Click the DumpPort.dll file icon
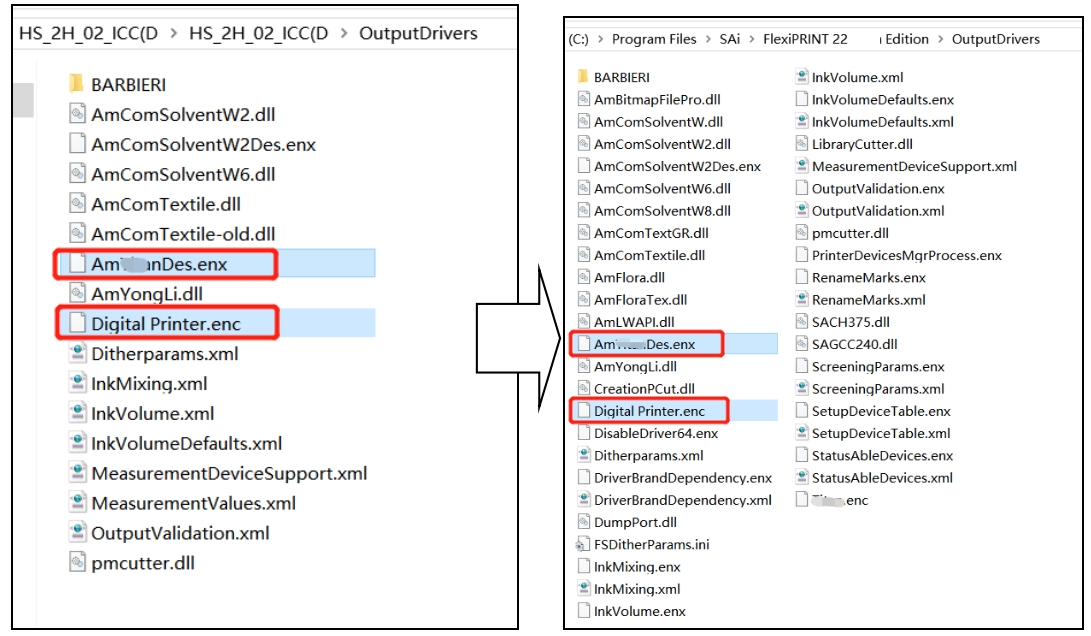 coord(584,522)
